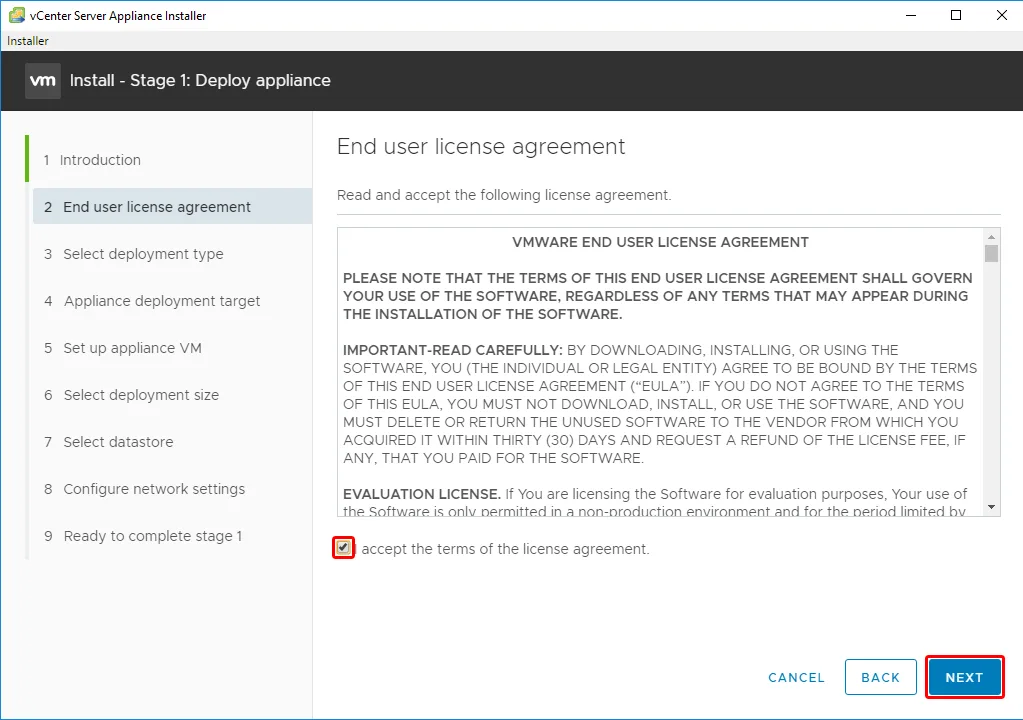
Task: Uncheck accept license terms checkbox
Action: point(343,548)
